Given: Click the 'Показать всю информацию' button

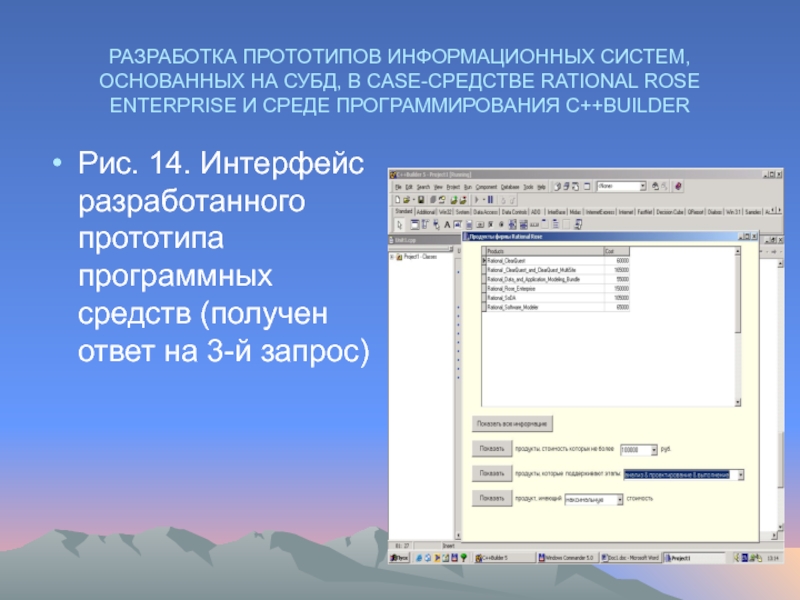Looking at the screenshot, I should [x=512, y=423].
